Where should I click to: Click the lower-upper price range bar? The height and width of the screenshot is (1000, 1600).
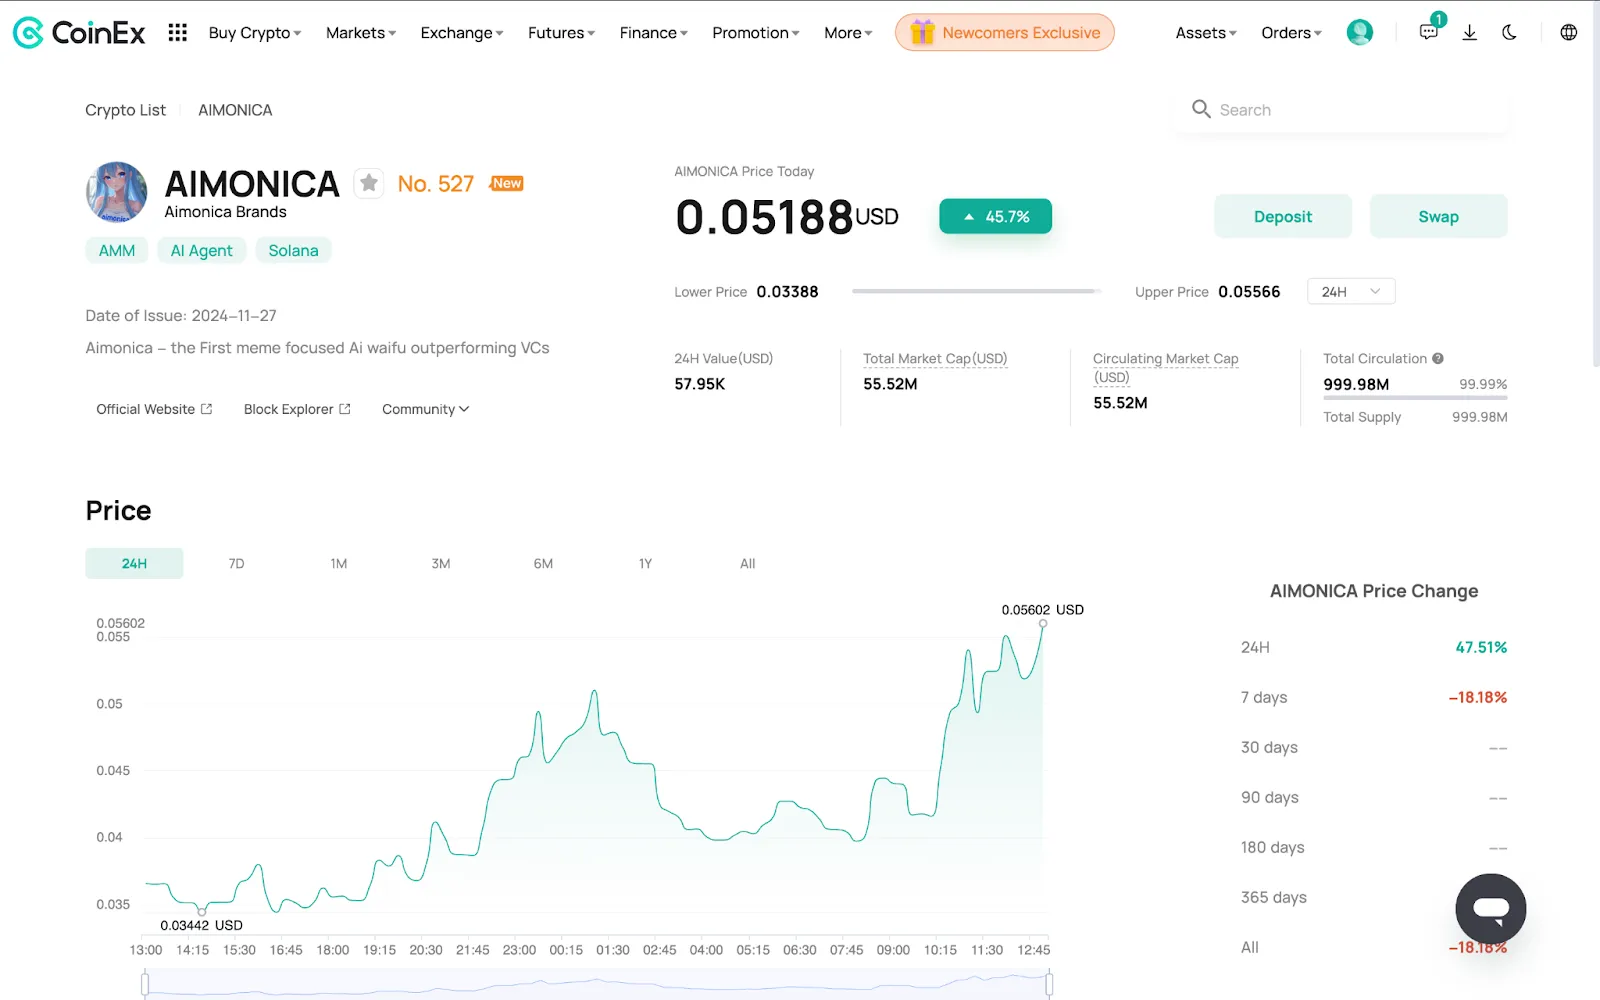pyautogui.click(x=976, y=291)
